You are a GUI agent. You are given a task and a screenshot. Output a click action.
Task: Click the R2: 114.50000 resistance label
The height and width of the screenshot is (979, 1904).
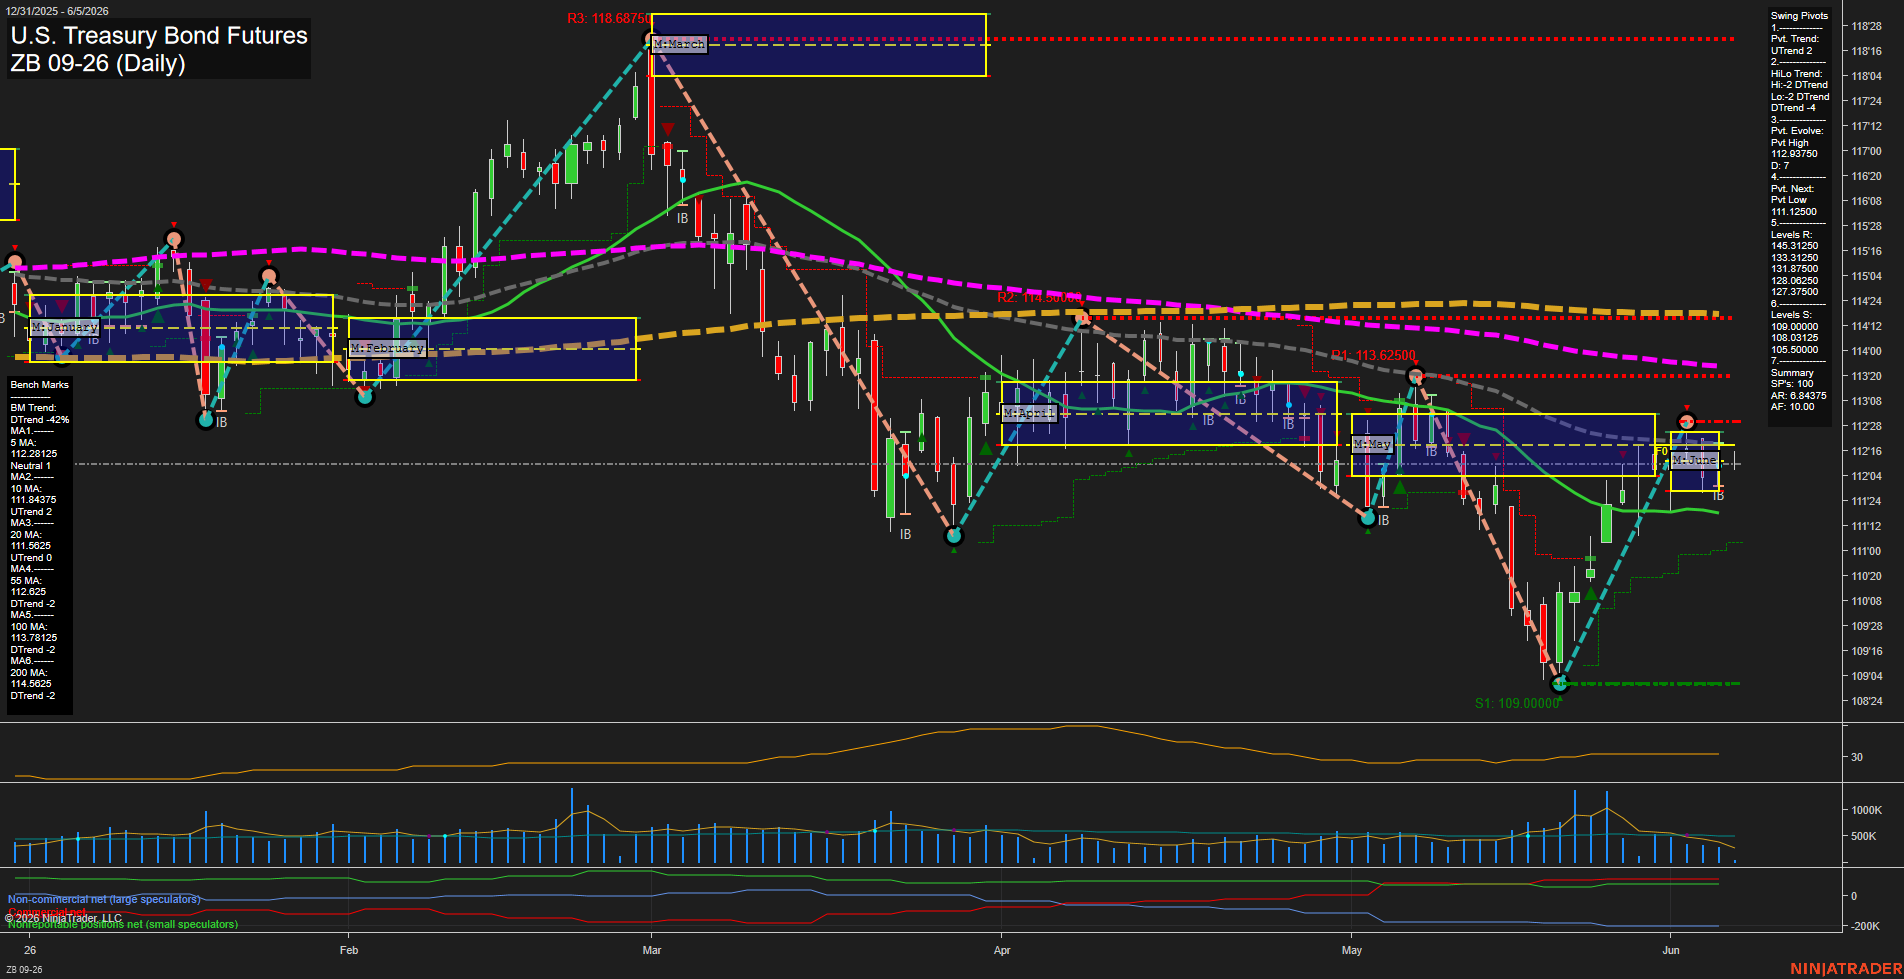(1039, 298)
